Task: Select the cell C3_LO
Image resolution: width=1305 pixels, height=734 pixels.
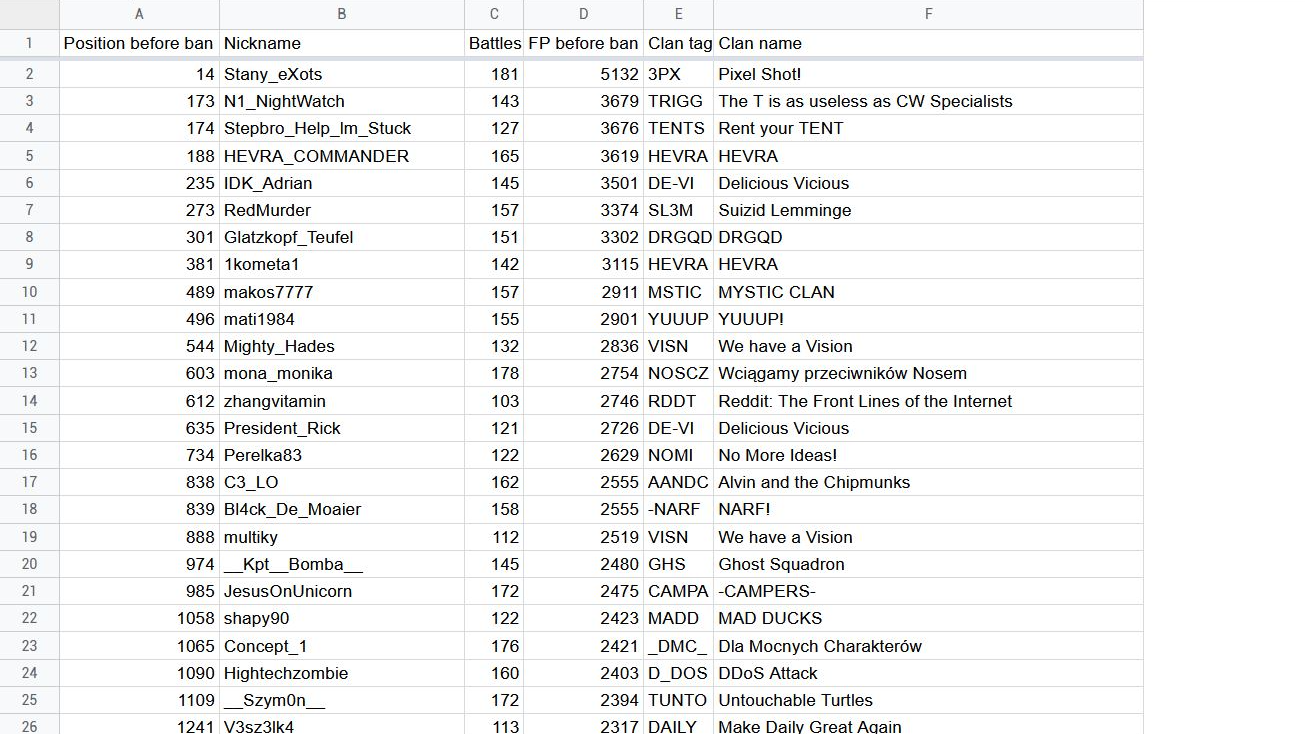Action: [342, 482]
